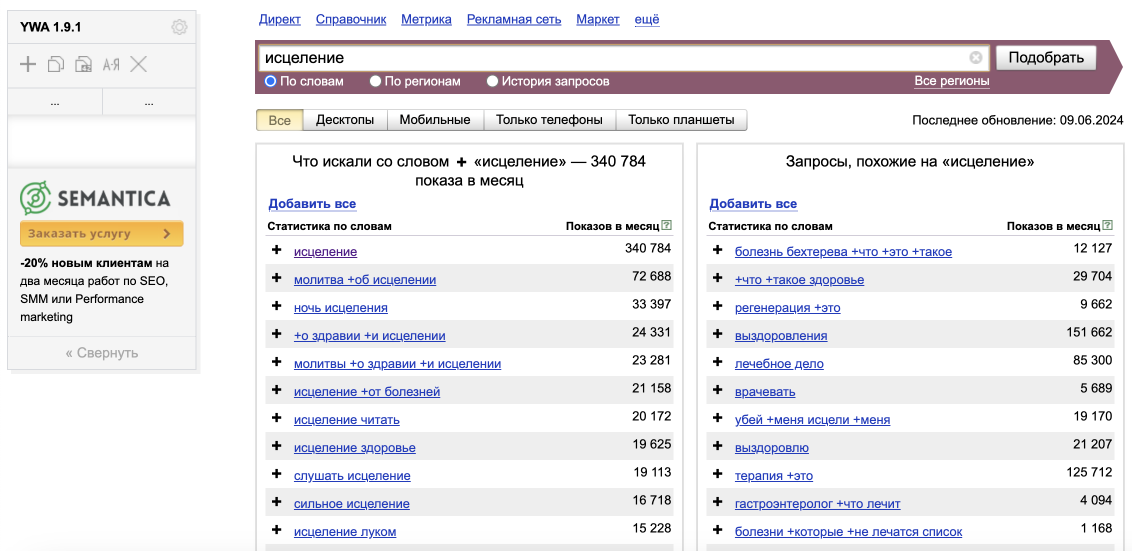Clear the search field text
This screenshot has height=551, width=1132.
(975, 58)
